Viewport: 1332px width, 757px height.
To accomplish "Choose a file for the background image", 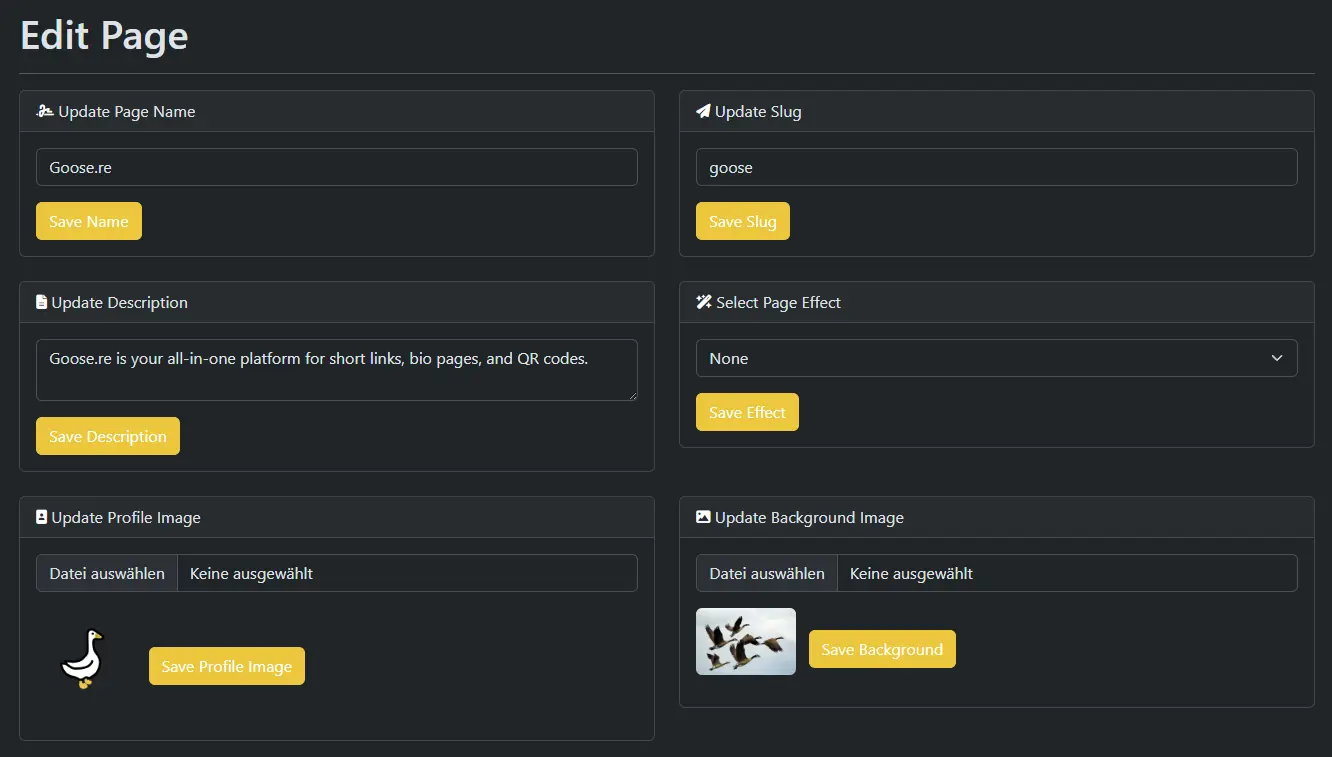I will pos(767,573).
